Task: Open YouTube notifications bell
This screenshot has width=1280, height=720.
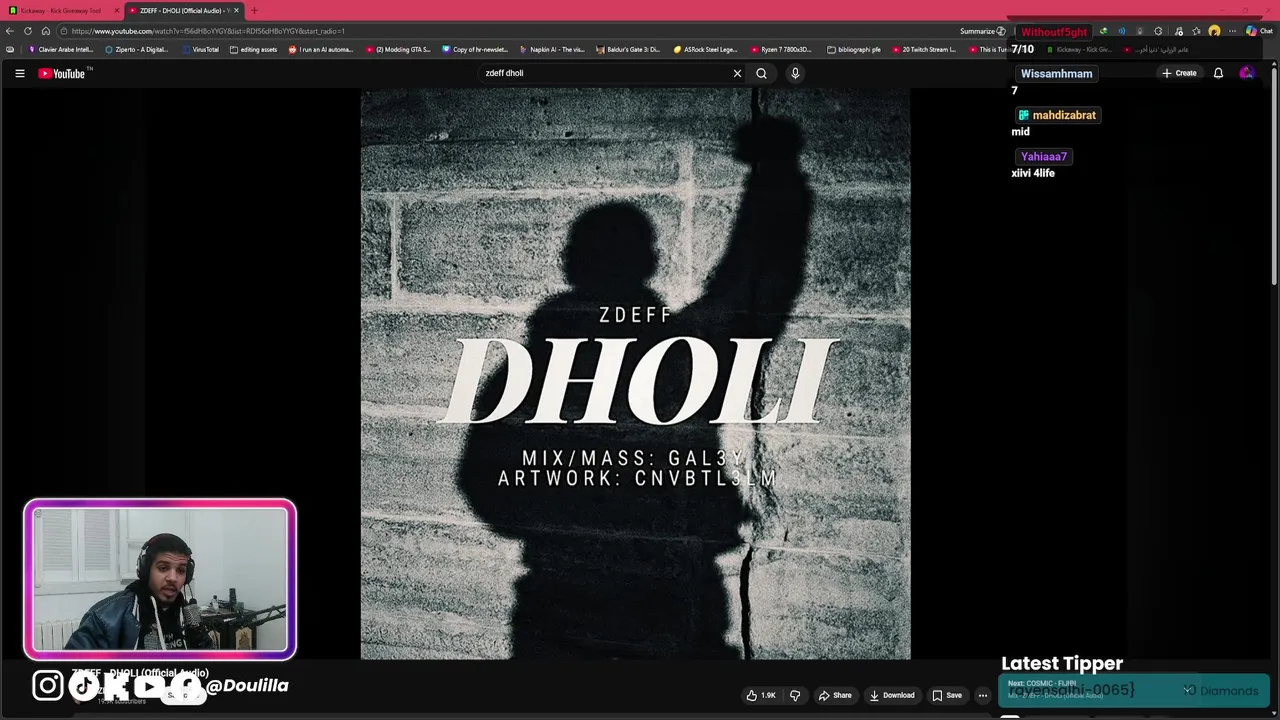Action: 1218,73
